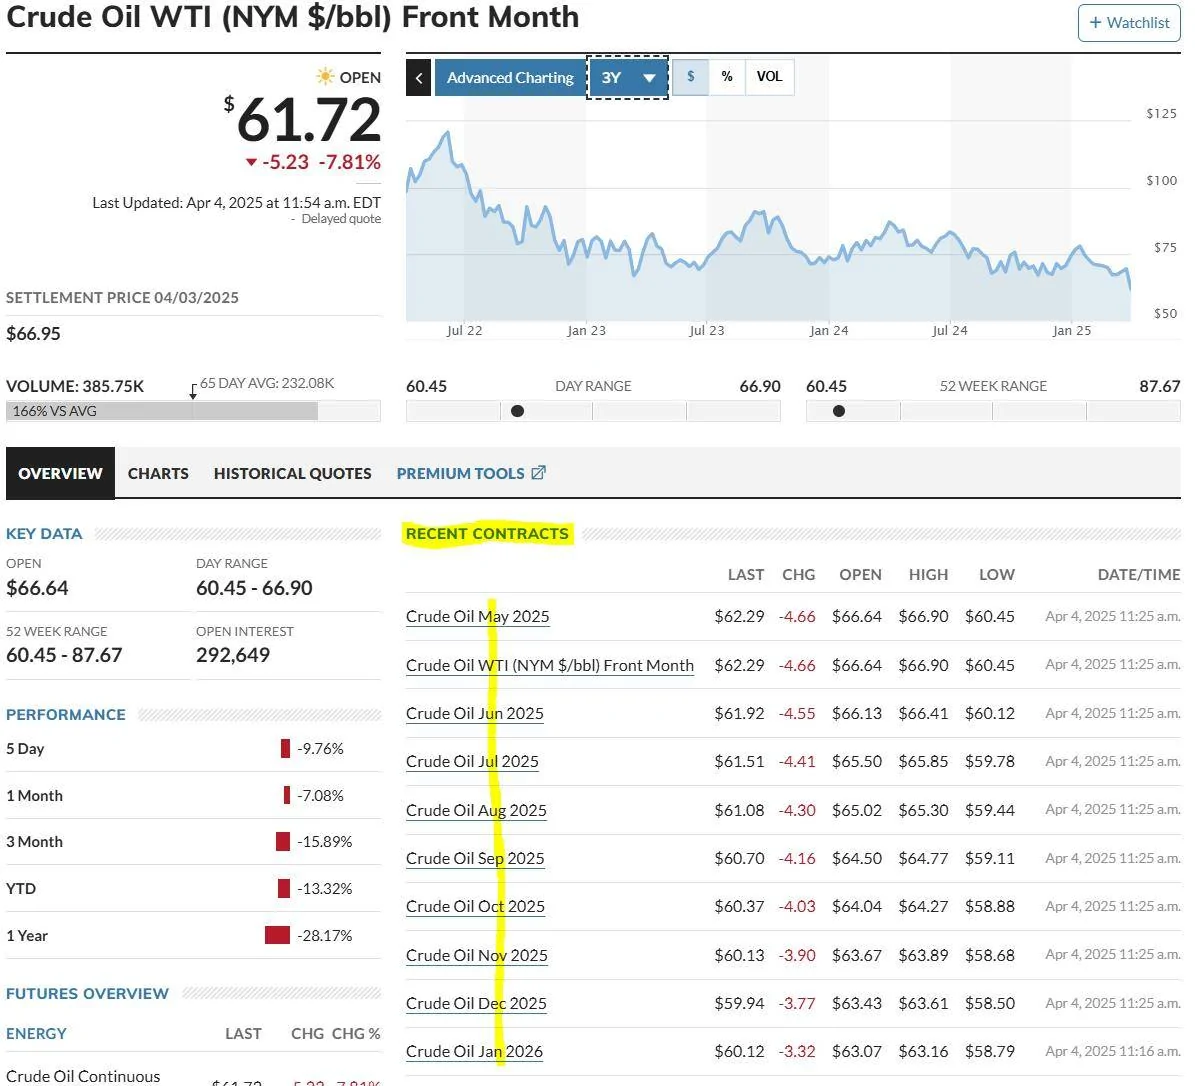Add to Watchlist with the plus button
The image size is (1195, 1086).
pyautogui.click(x=1129, y=23)
